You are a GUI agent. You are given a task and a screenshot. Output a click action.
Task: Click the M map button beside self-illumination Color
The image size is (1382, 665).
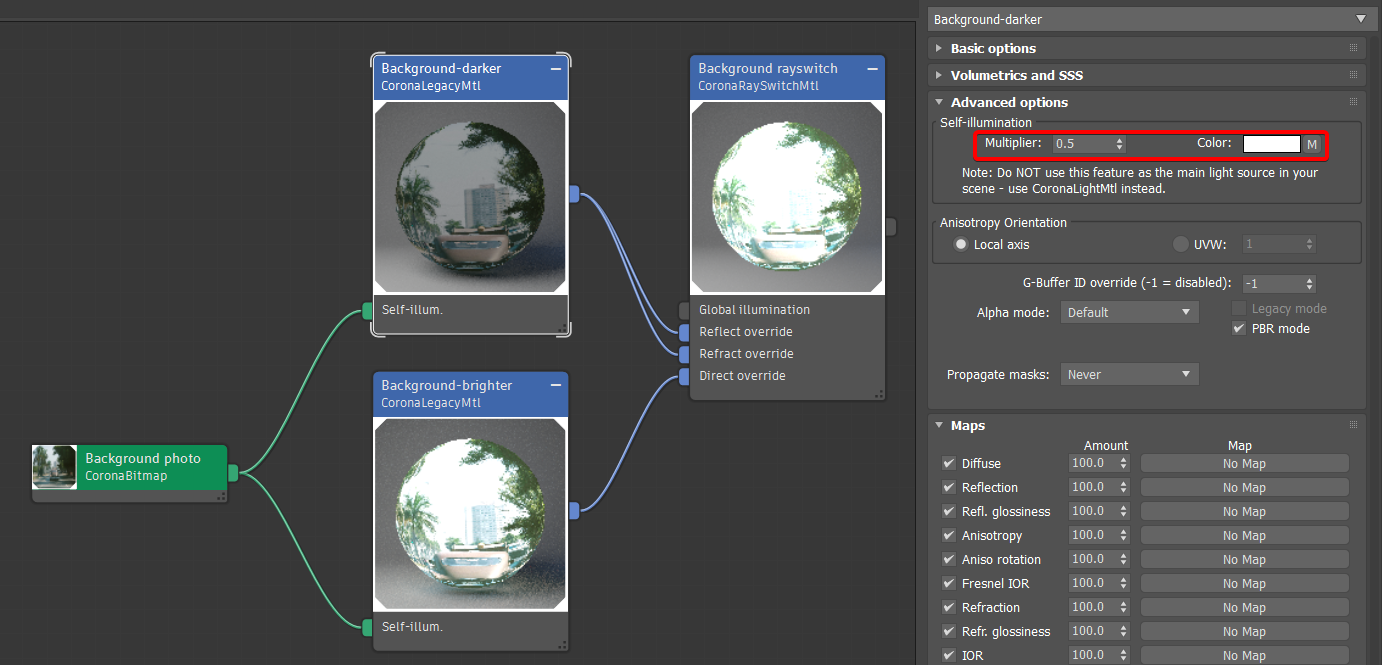1310,143
